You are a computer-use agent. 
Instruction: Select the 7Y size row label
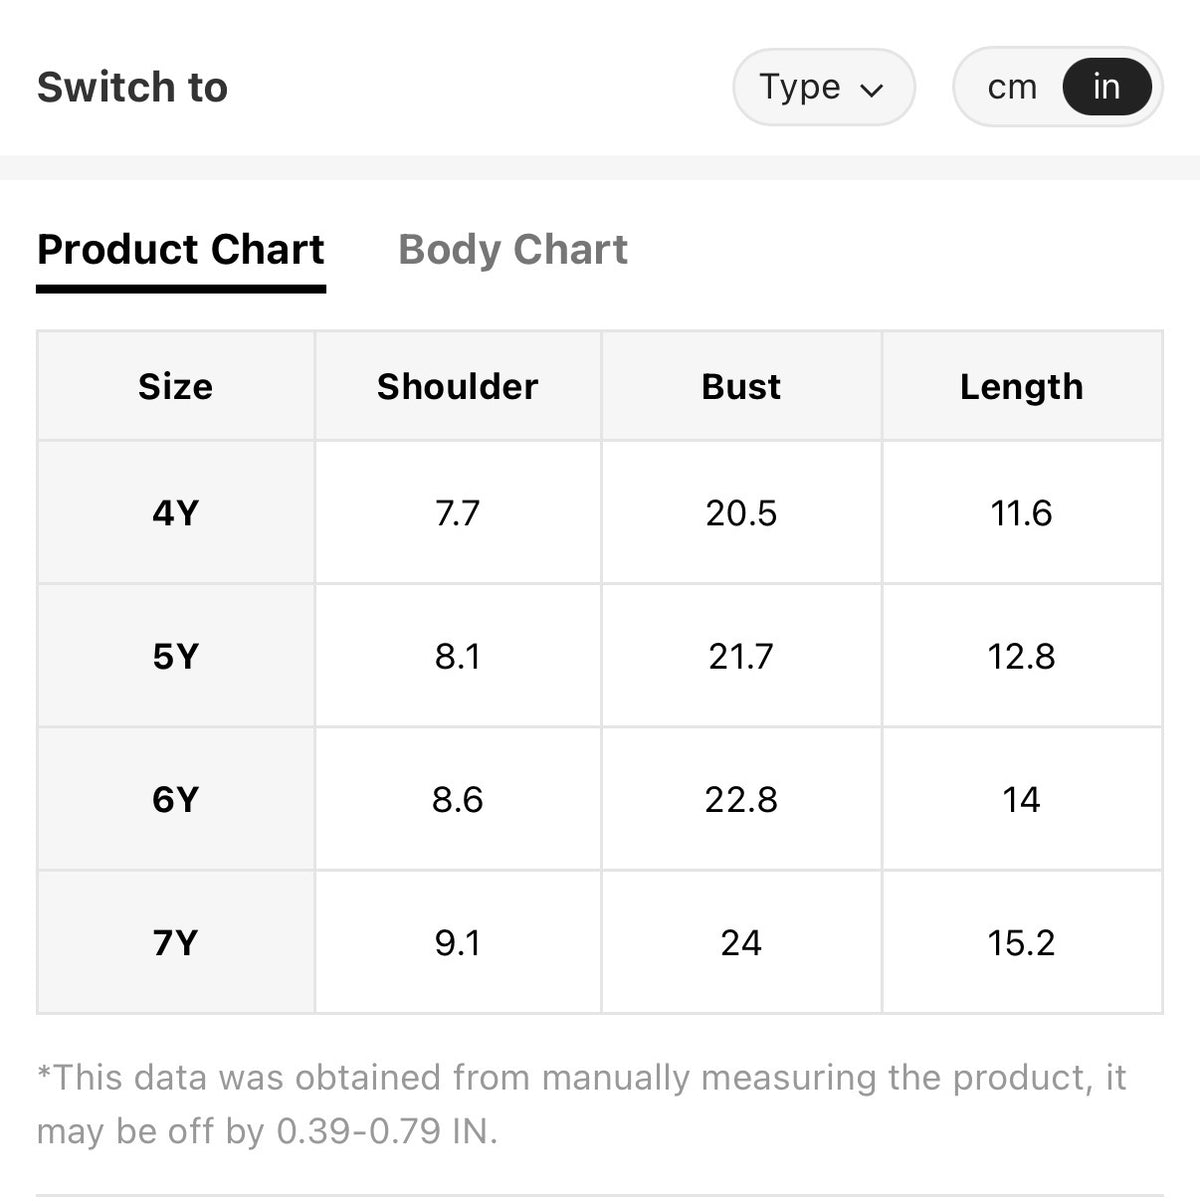tap(176, 942)
